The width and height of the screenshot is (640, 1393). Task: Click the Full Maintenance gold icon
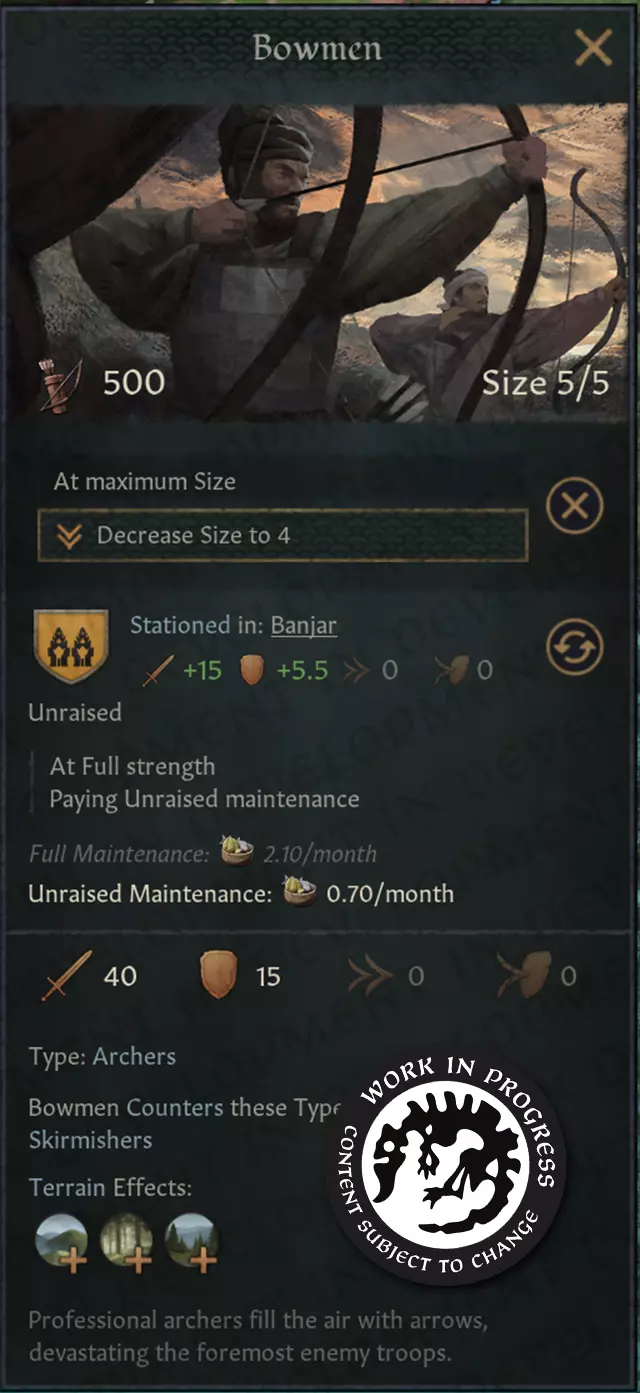[237, 853]
